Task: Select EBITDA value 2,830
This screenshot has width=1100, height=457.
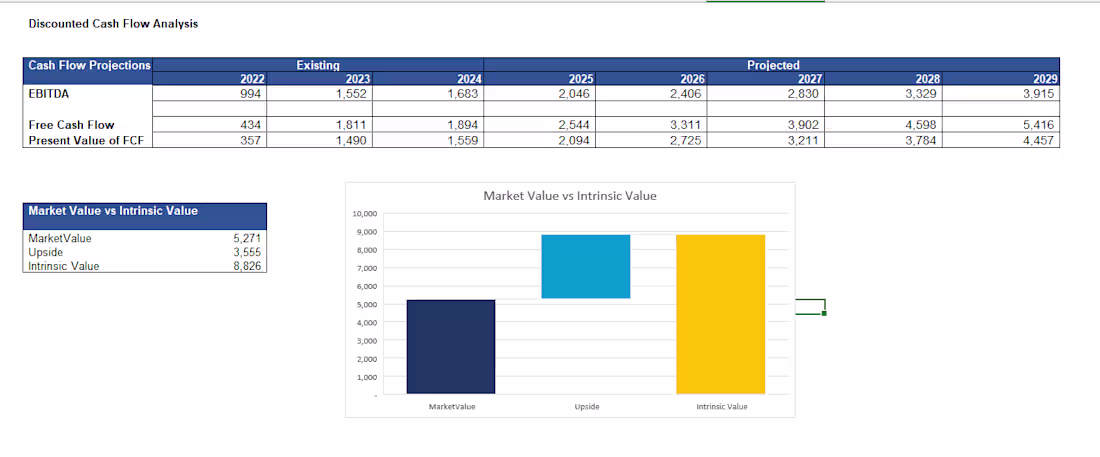Action: pyautogui.click(x=766, y=93)
